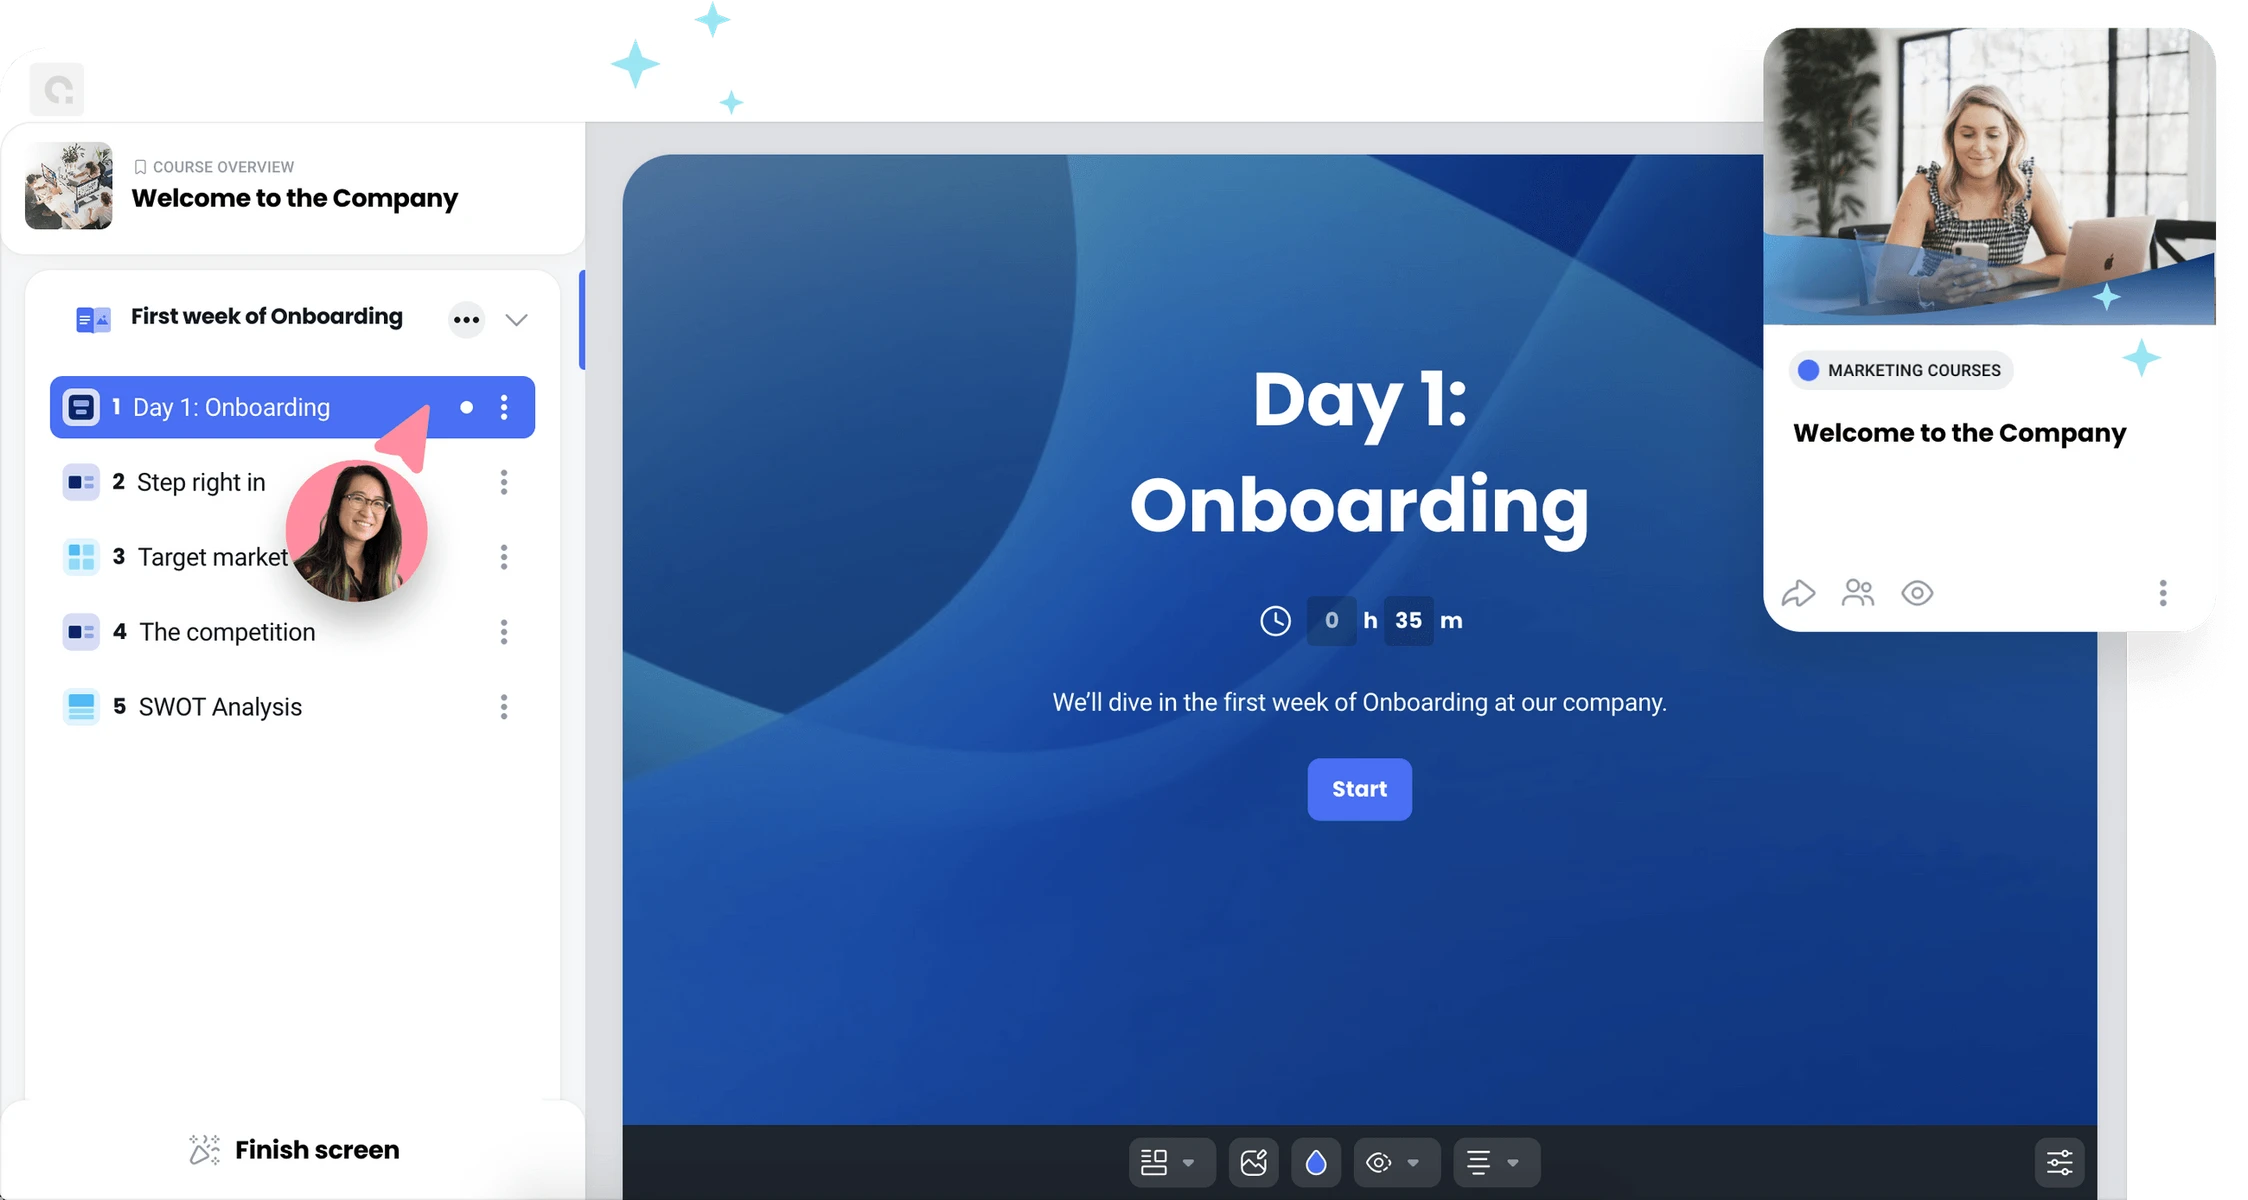The width and height of the screenshot is (2248, 1200).
Task: Click the COURSE OVERVIEW bookmark icon
Action: coord(140,167)
